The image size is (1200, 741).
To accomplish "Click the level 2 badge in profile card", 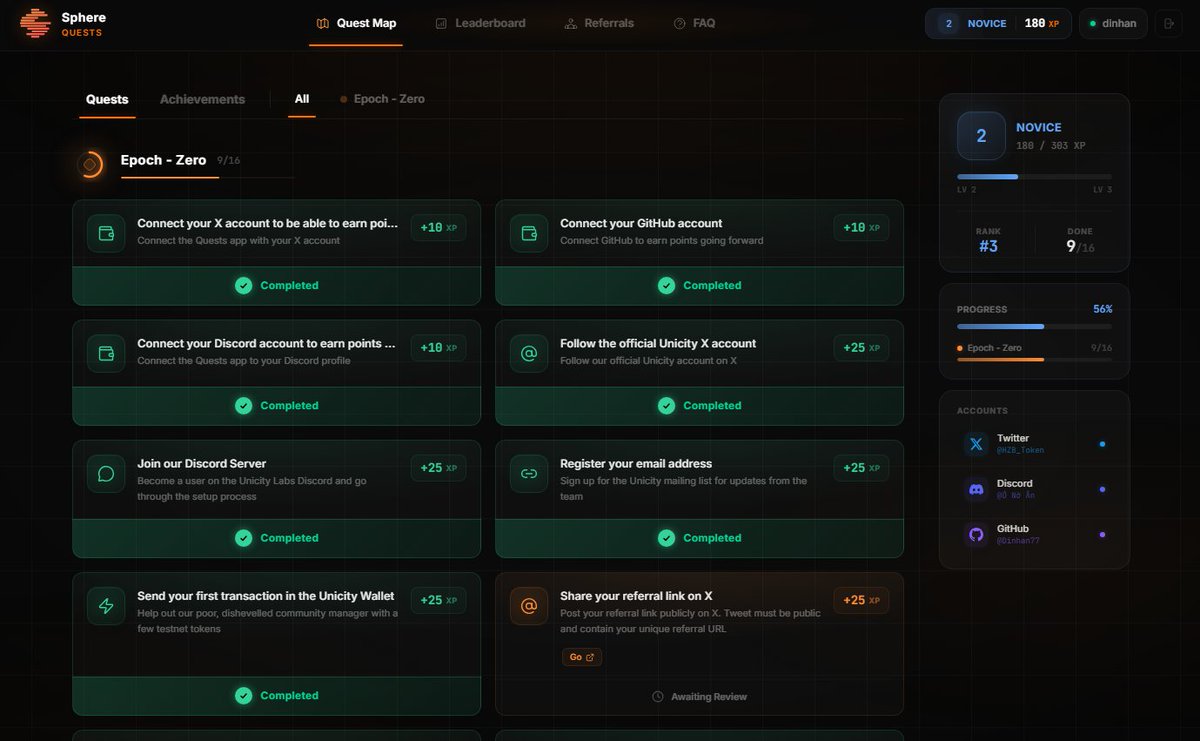I will pos(981,136).
